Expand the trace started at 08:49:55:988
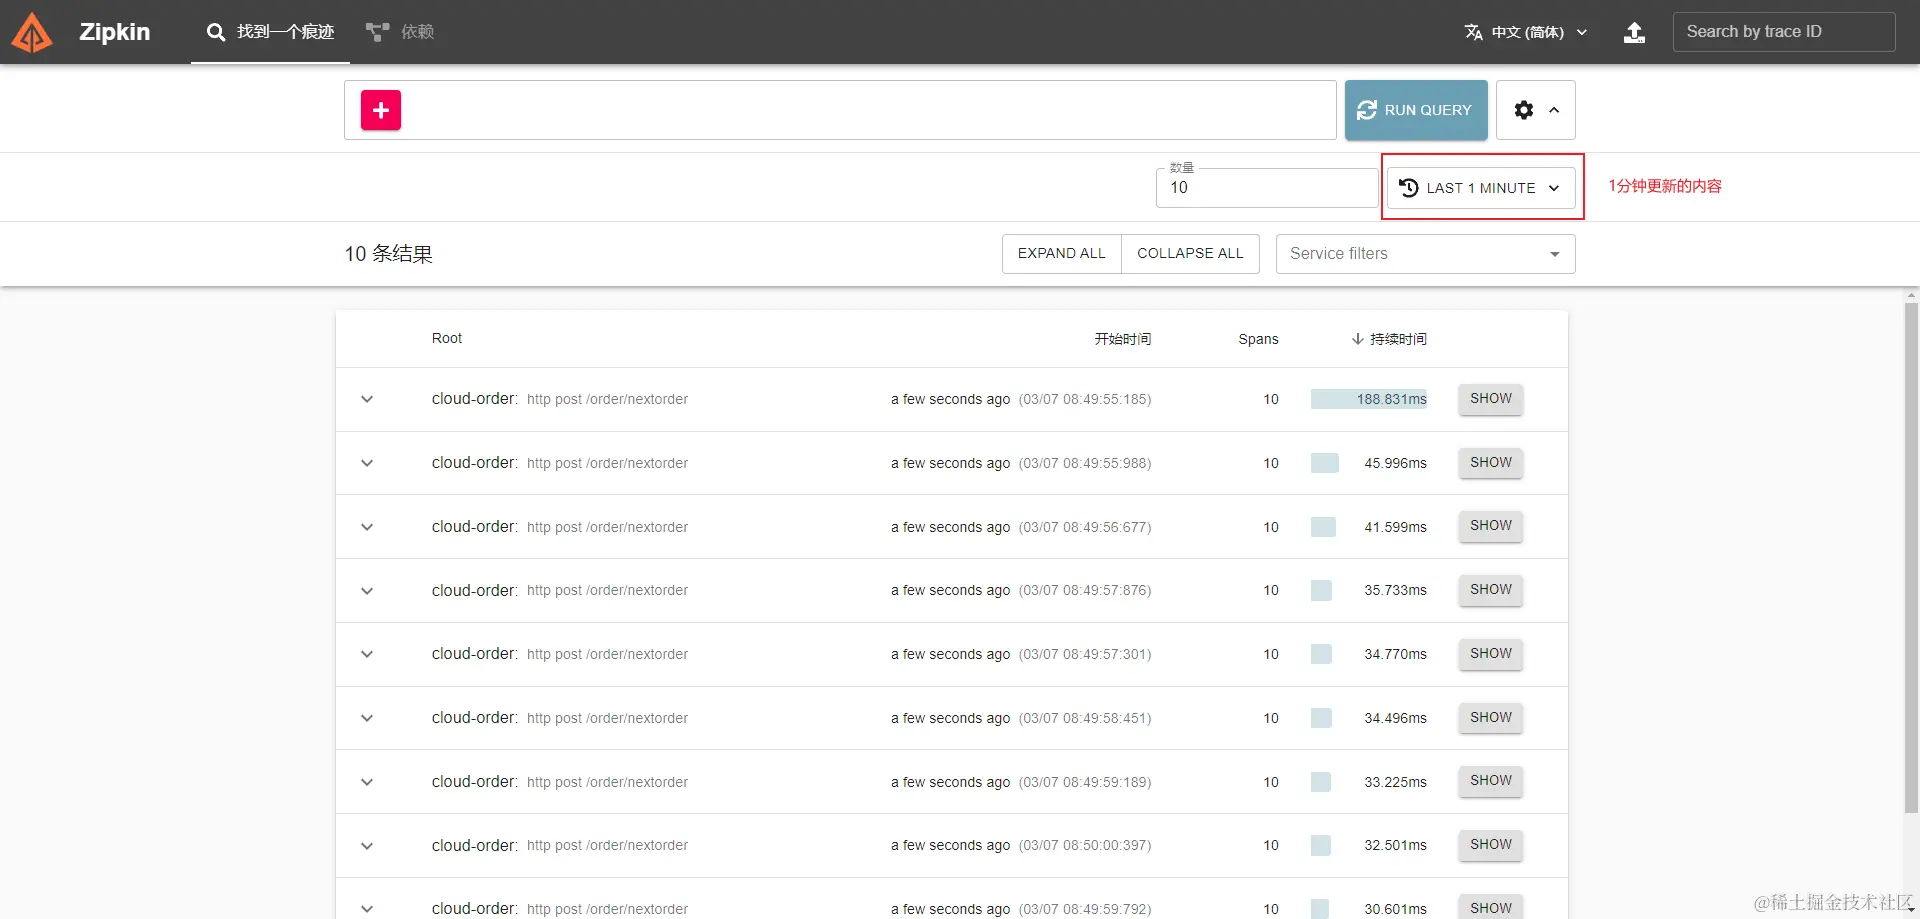Image resolution: width=1920 pixels, height=919 pixels. [x=367, y=463]
